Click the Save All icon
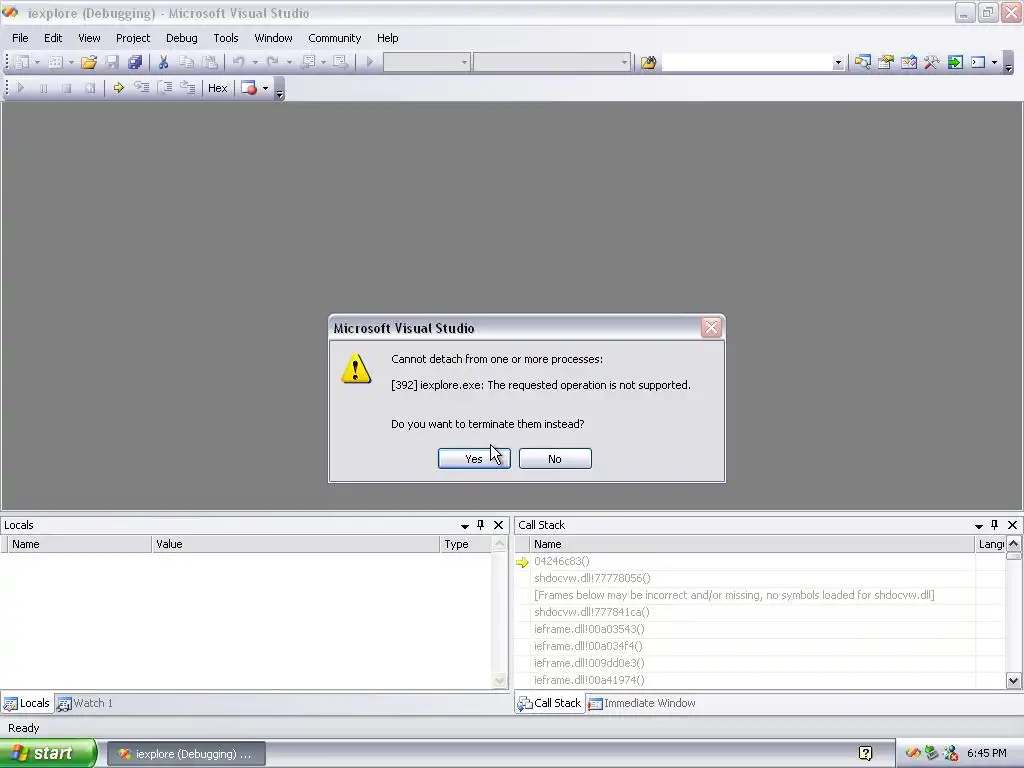This screenshot has height=768, width=1024. click(x=135, y=62)
